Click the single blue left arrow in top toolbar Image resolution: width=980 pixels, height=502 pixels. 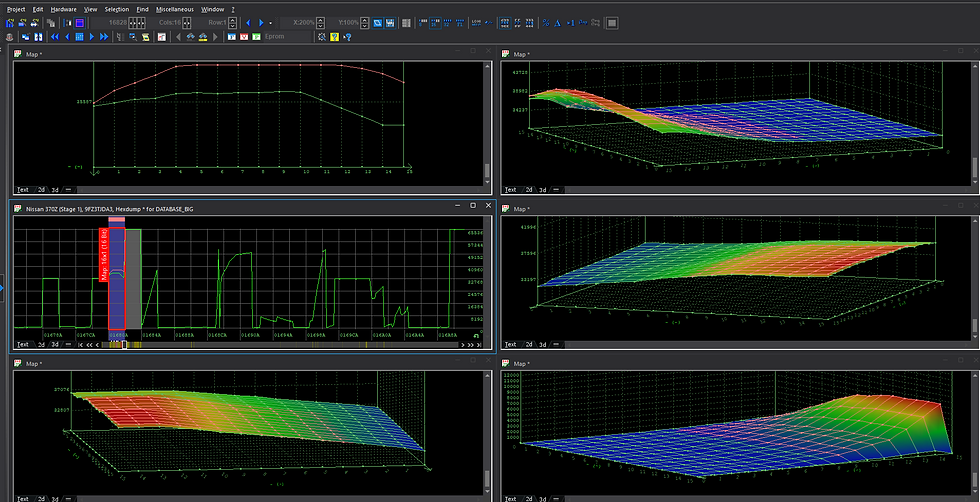(248, 22)
